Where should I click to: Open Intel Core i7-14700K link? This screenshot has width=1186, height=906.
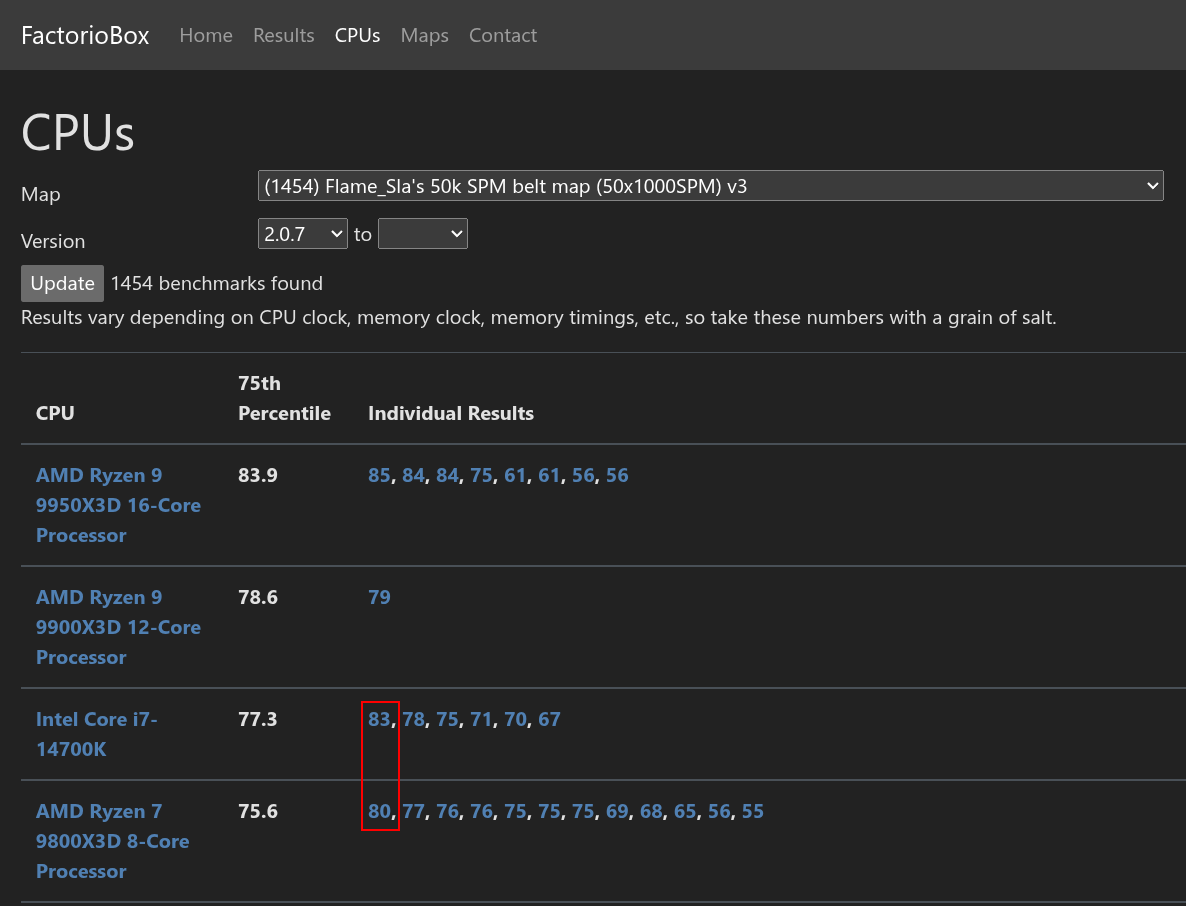point(97,734)
